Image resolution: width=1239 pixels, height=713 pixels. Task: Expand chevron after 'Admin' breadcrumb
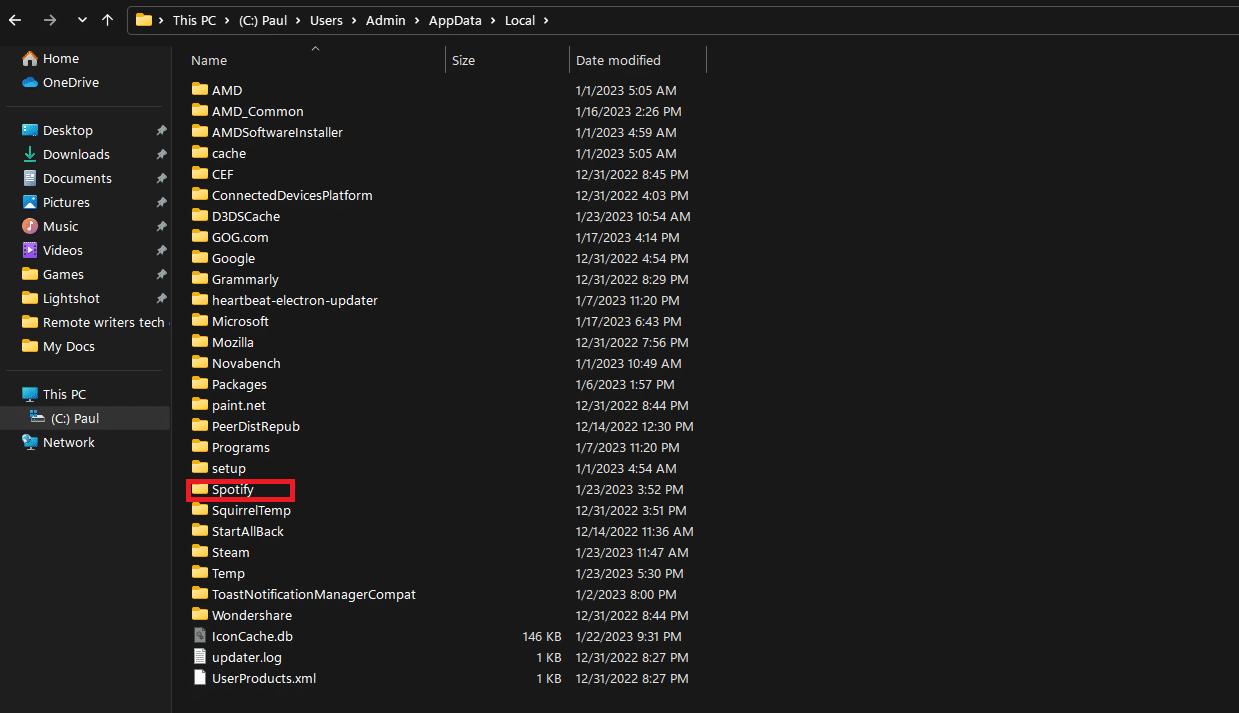click(x=416, y=20)
